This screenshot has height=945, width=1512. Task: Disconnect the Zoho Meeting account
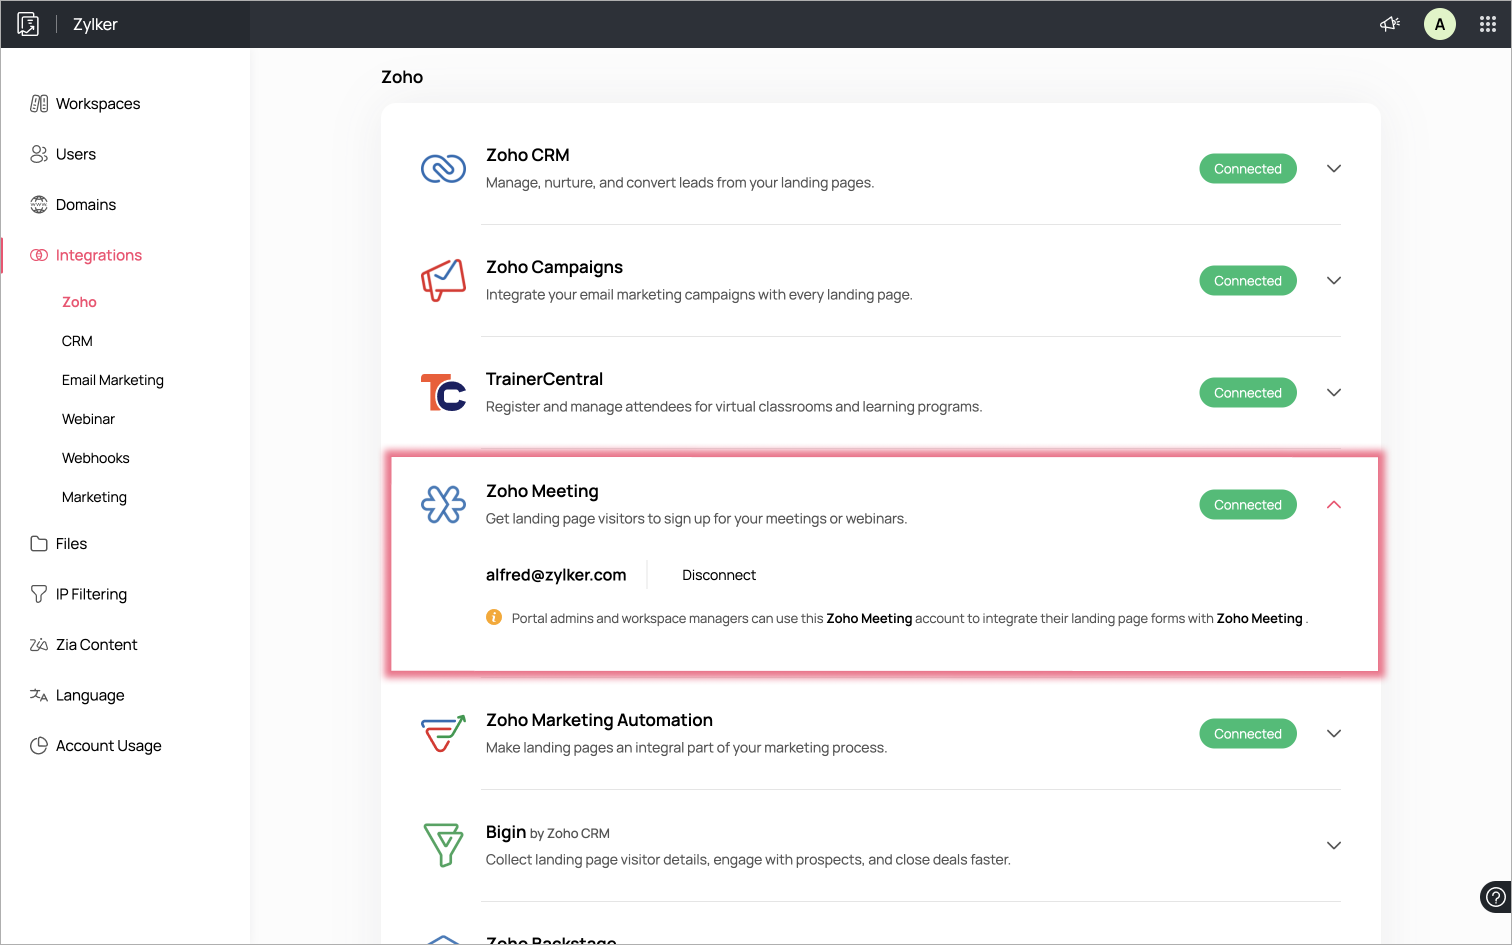719,575
